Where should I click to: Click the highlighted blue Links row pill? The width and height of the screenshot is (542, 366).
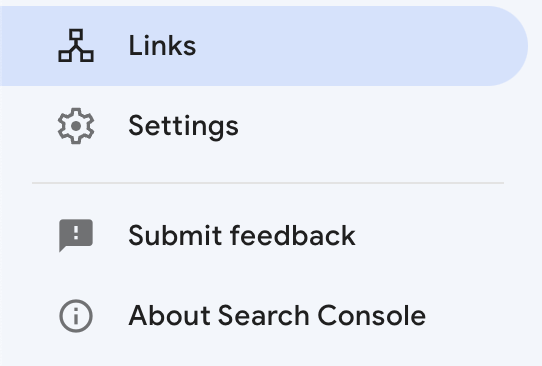pyautogui.click(x=264, y=46)
